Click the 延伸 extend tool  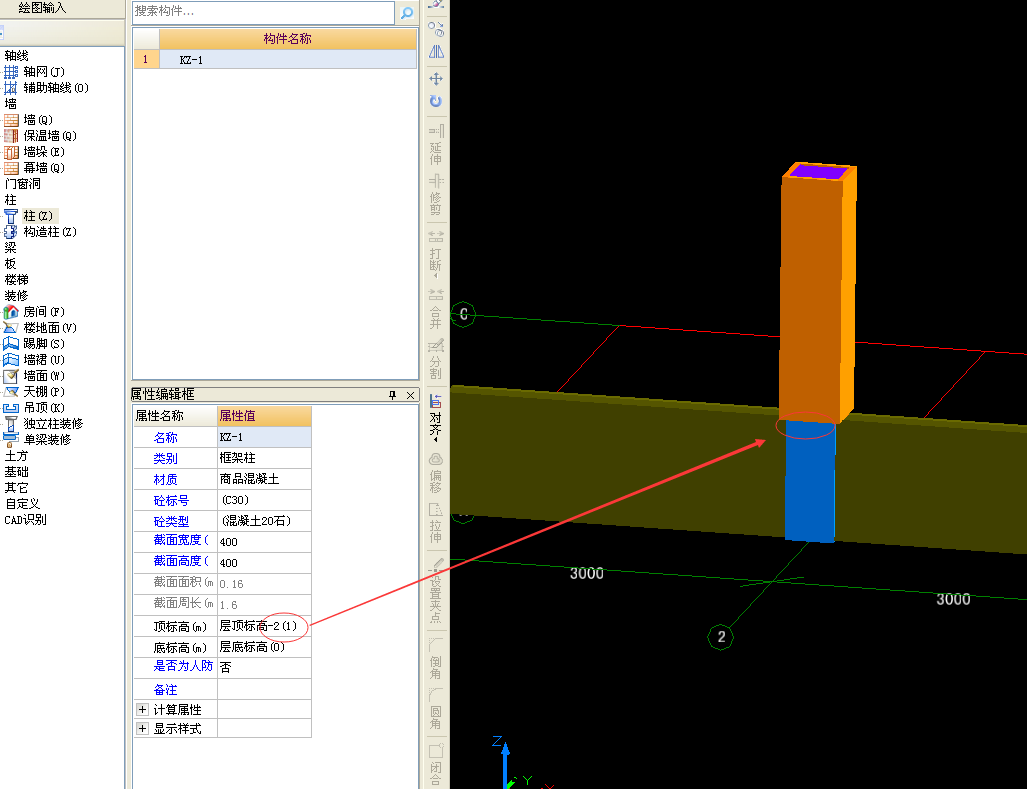(436, 144)
